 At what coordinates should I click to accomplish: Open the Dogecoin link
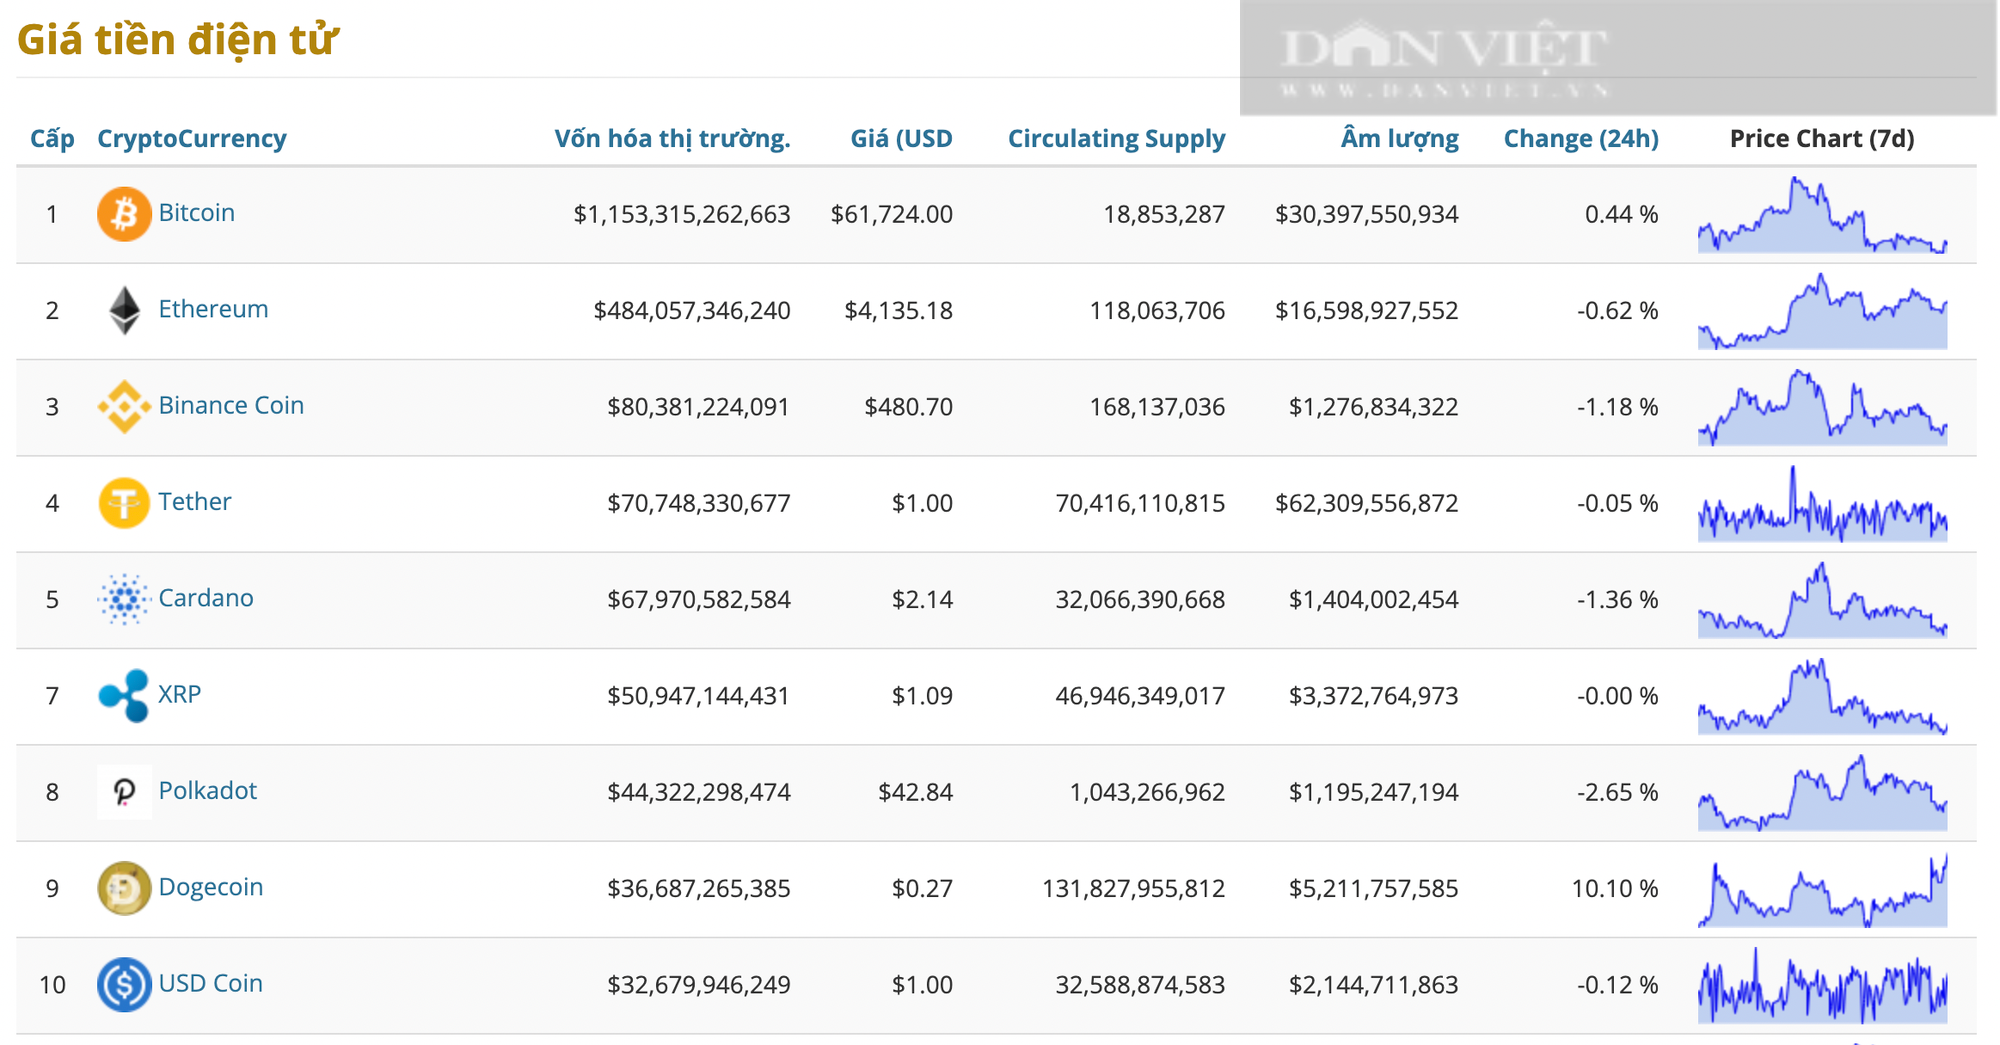210,887
